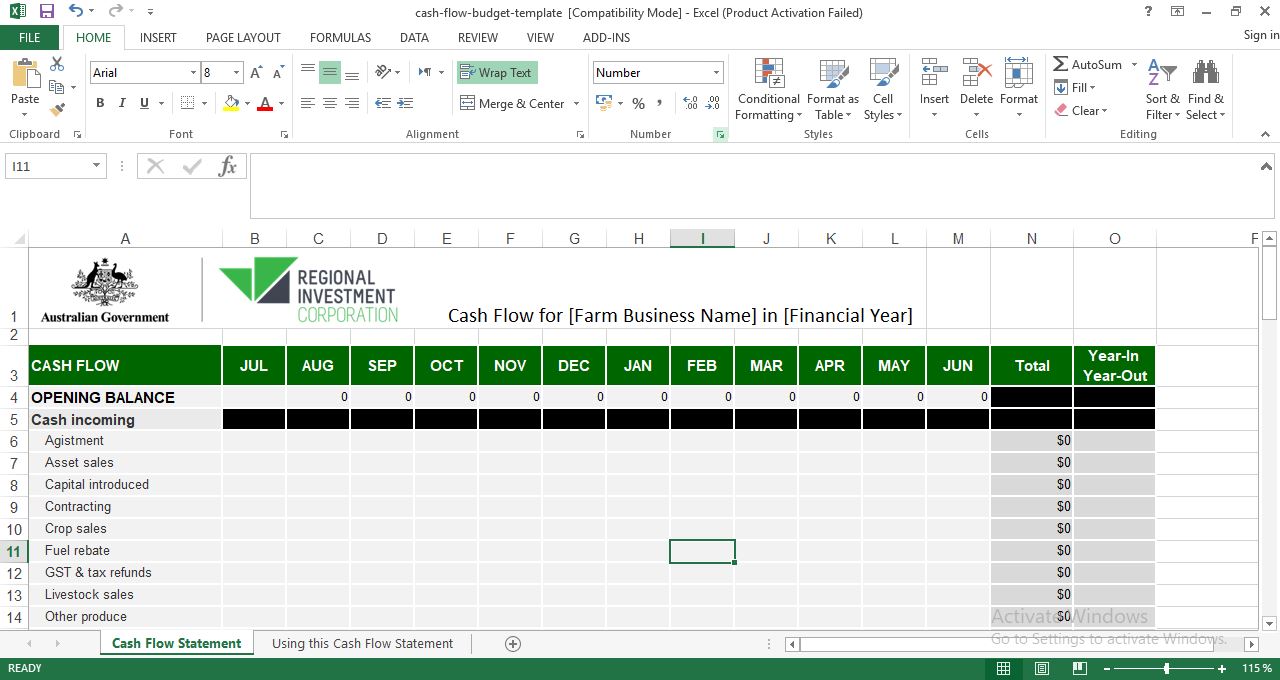This screenshot has height=680, width=1280.
Task: Open Sort & Filter menu
Action: (x=1163, y=90)
